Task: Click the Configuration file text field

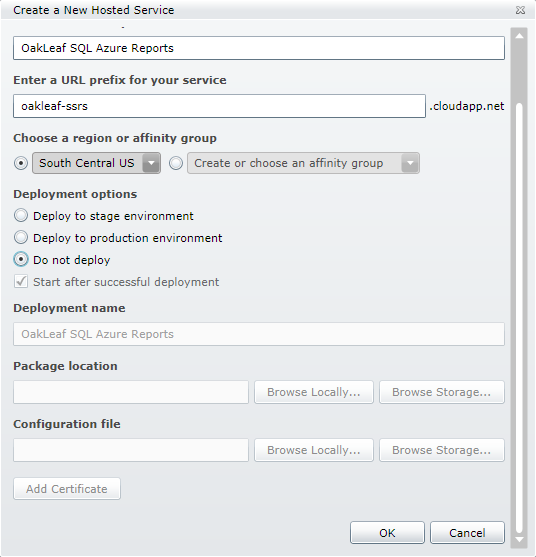Action: tap(131, 450)
